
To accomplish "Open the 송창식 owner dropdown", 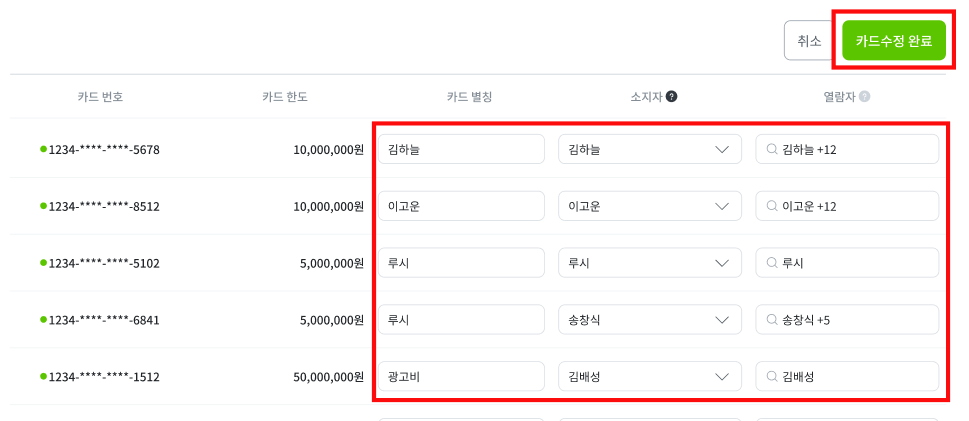I will [x=650, y=320].
